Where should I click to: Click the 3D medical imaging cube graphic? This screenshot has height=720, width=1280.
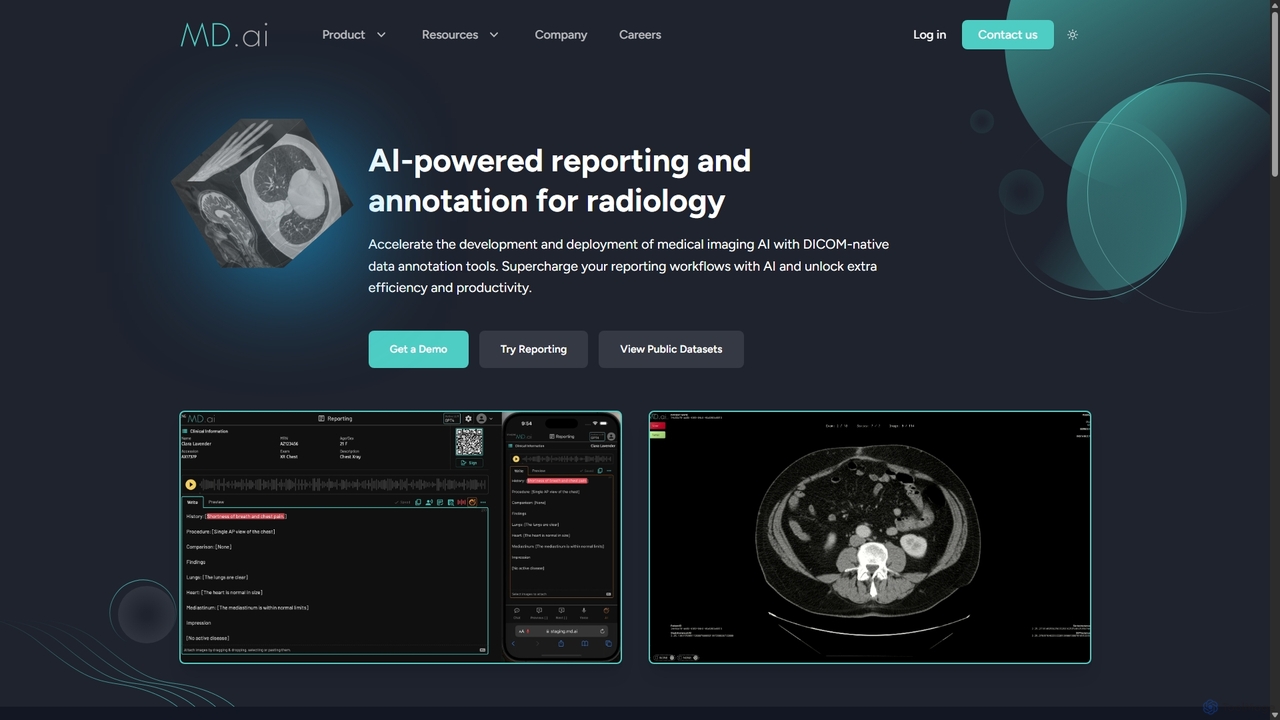pos(262,192)
